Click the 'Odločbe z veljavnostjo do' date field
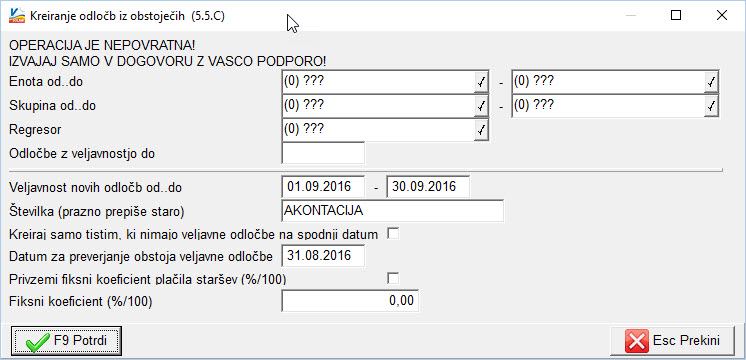Screen dimensions: 746x360 click(324, 153)
